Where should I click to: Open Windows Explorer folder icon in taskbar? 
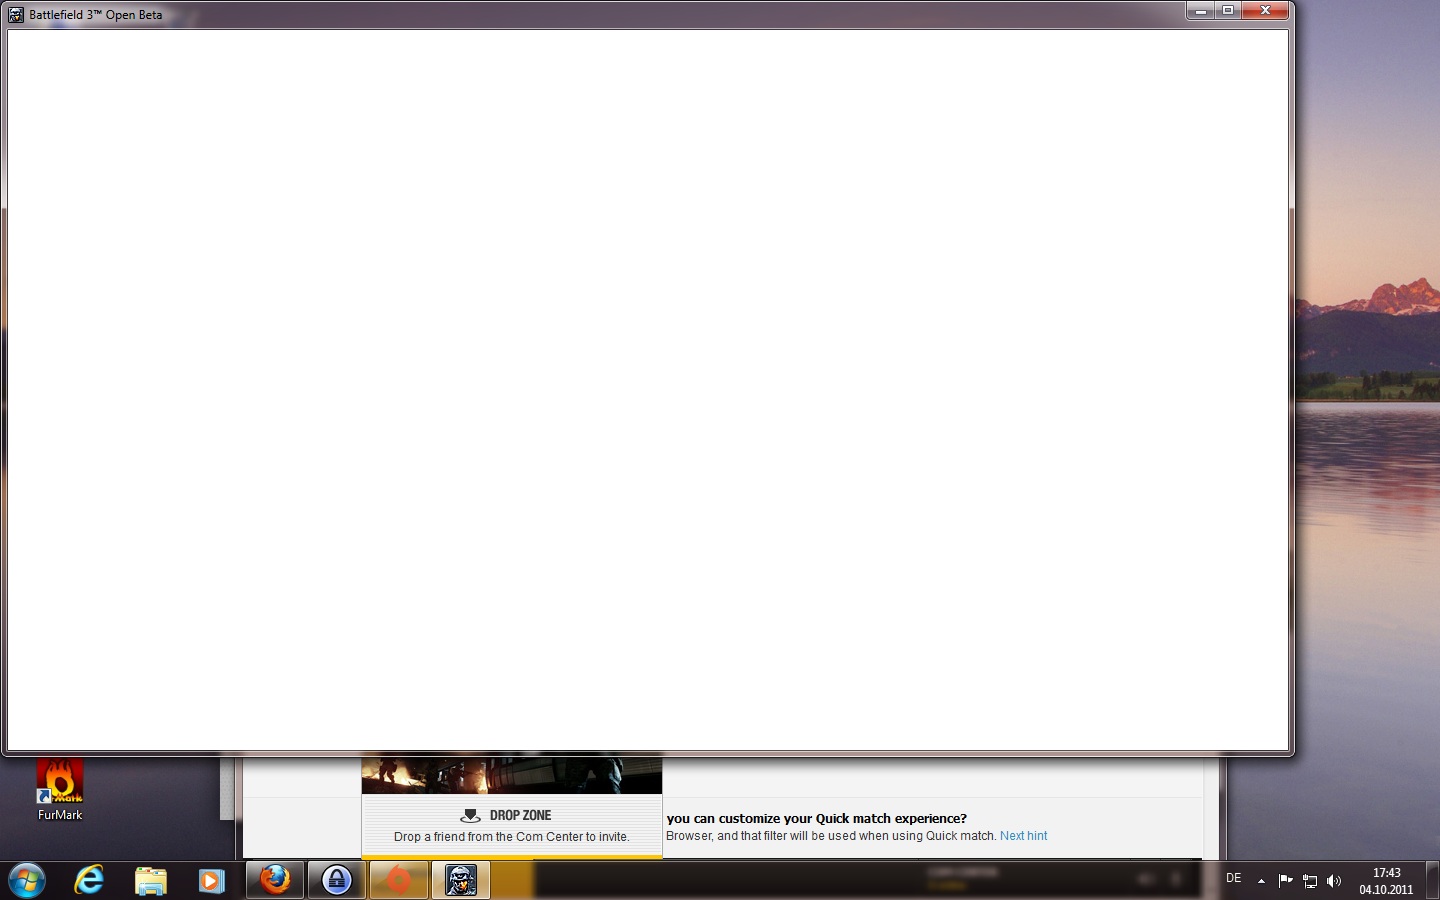coord(151,881)
